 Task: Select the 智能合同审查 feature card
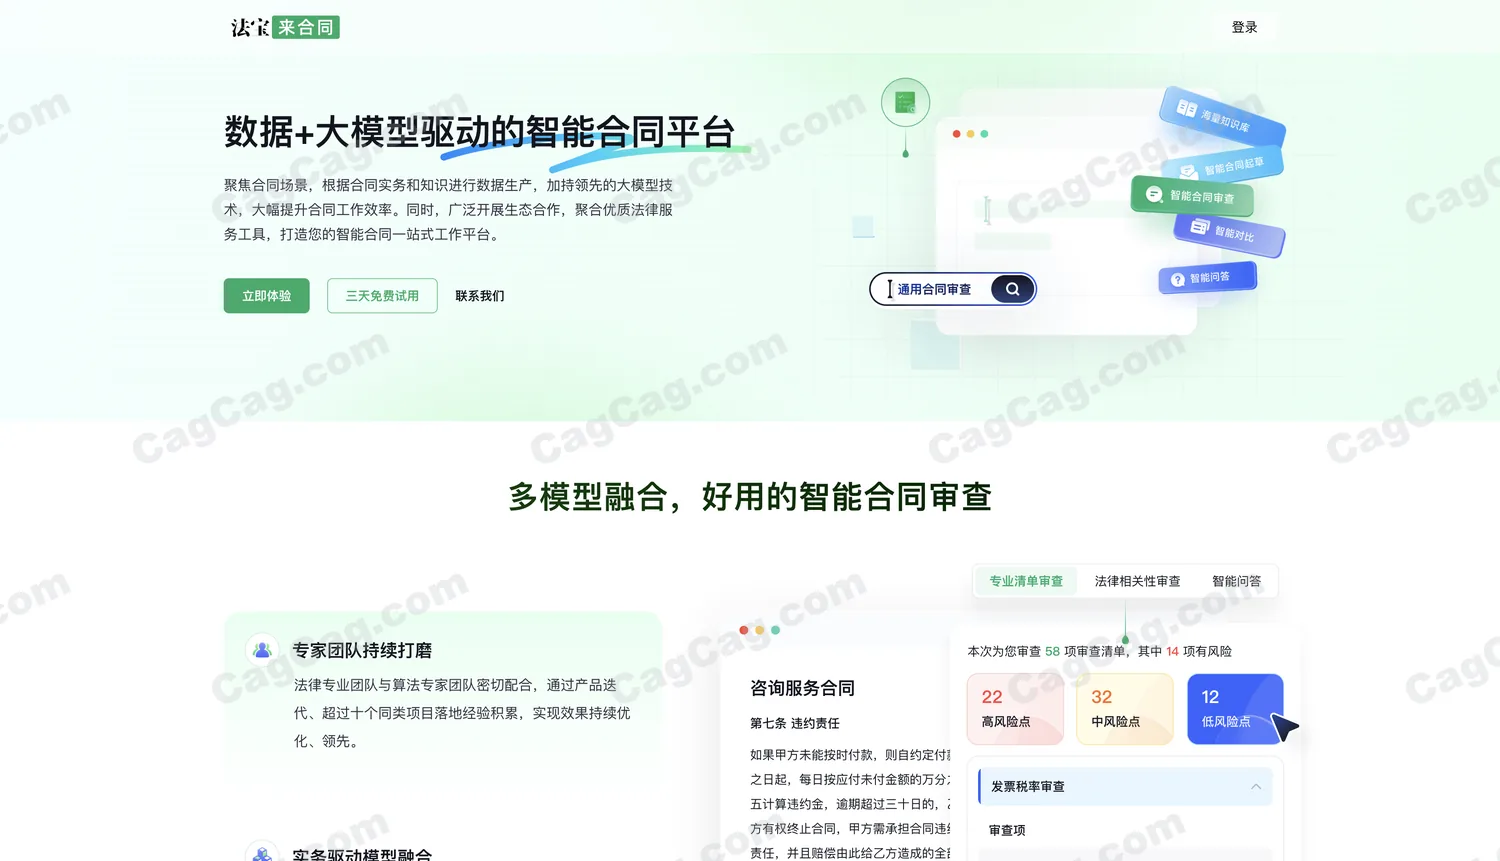coord(1192,196)
